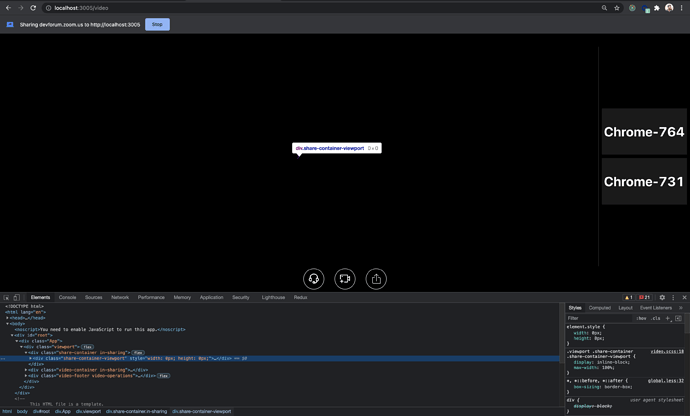This screenshot has width=690, height=416.
Task: Click the zoom magnifier icon in address bar
Action: [x=604, y=8]
